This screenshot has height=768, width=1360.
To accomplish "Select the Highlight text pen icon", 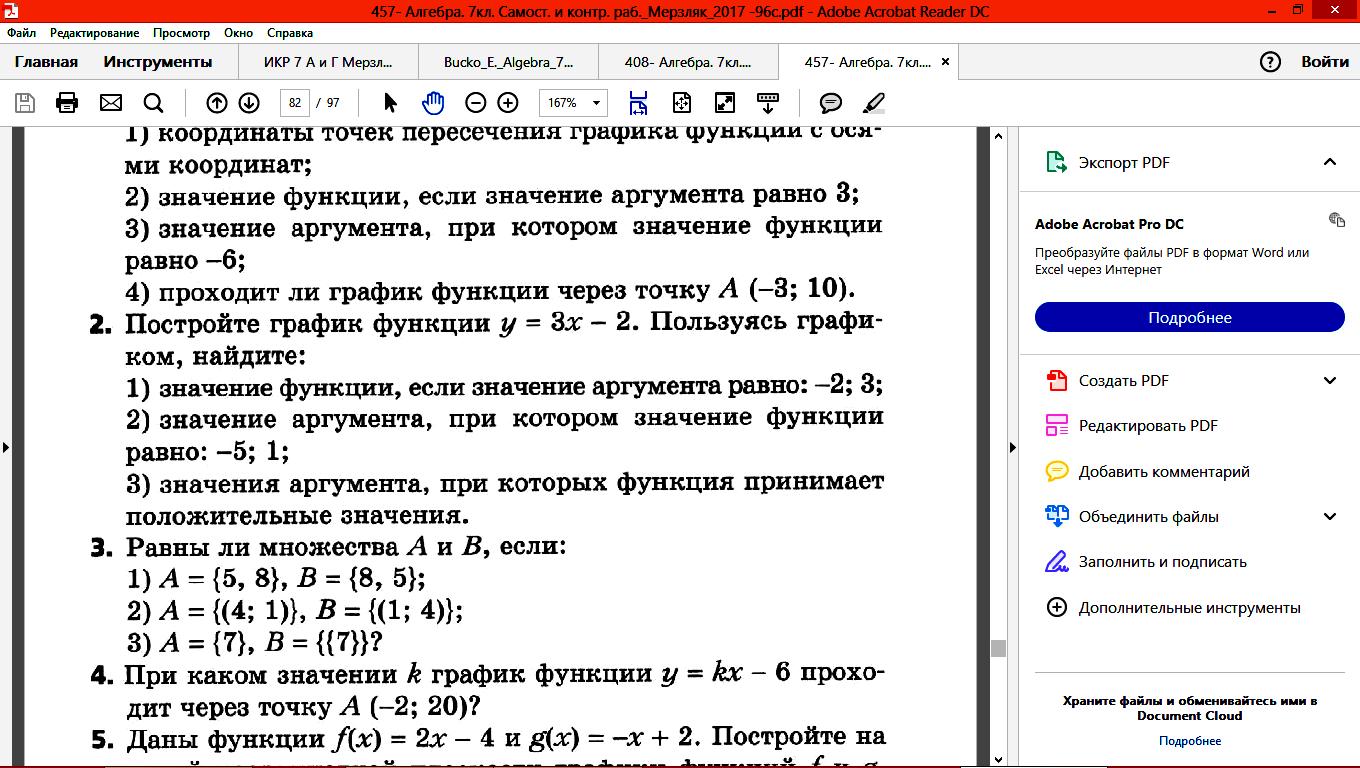I will (873, 103).
